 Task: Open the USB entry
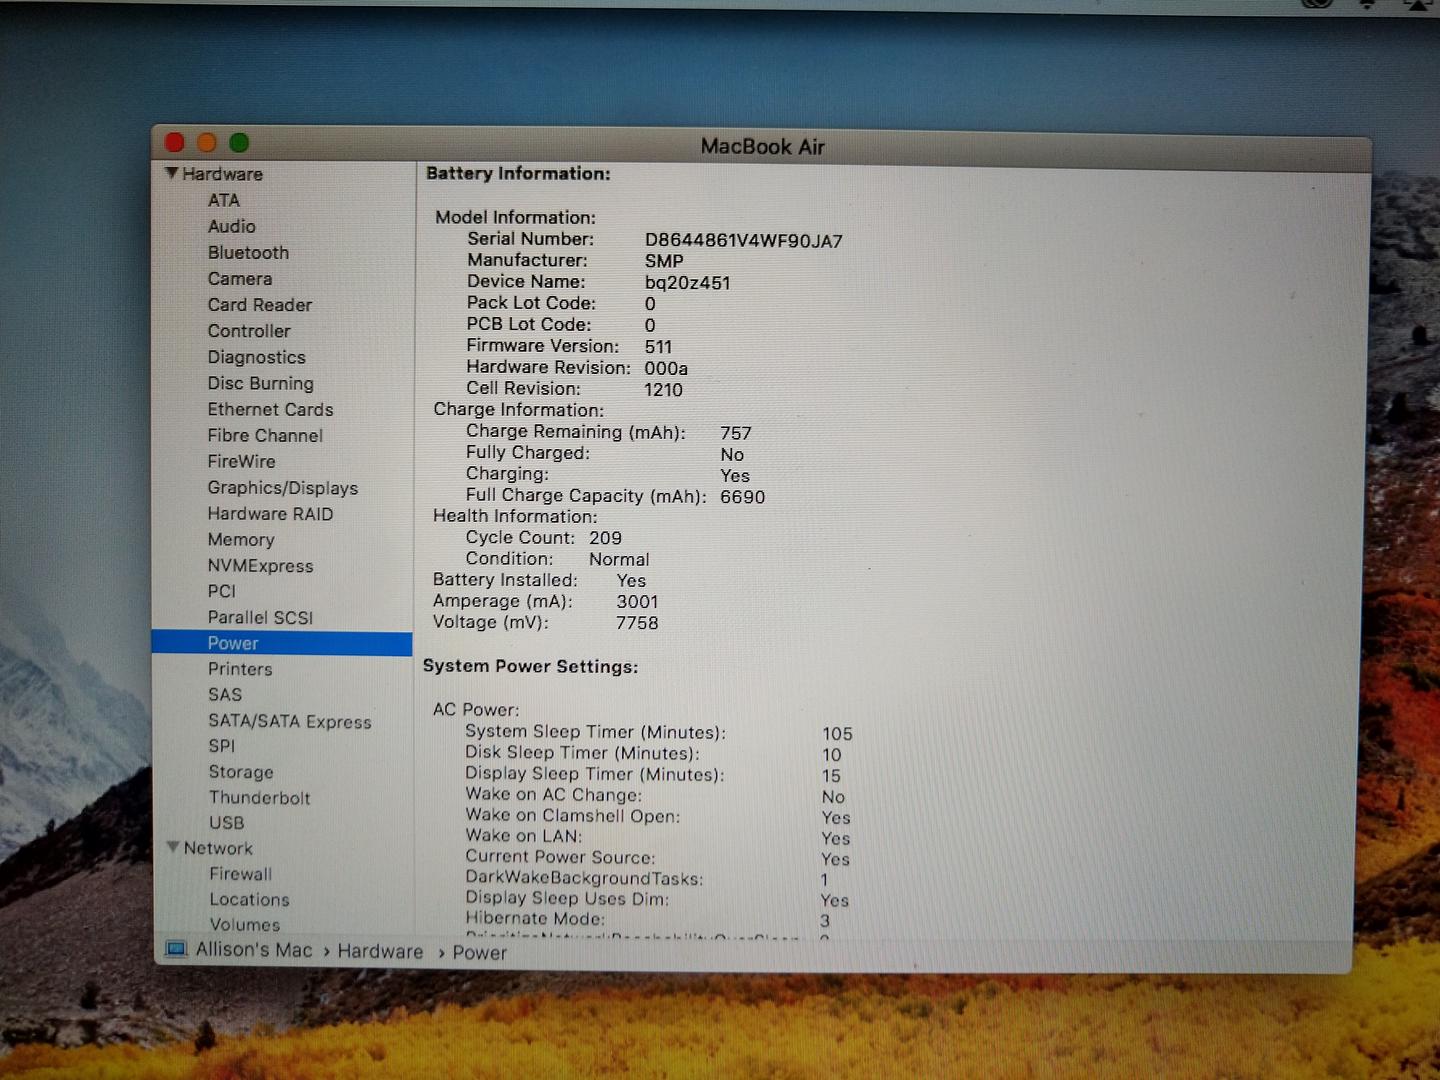point(227,823)
